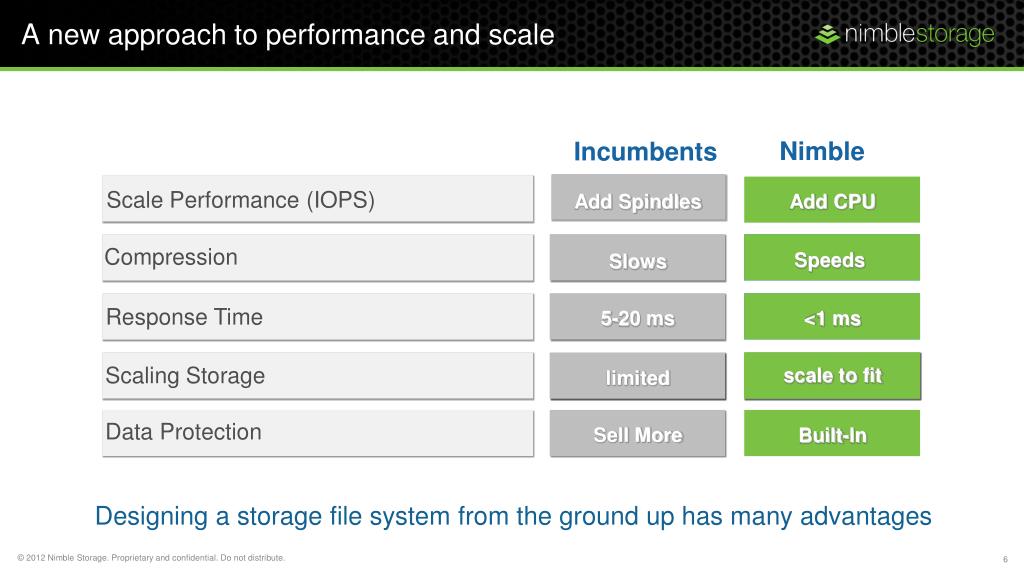Click the Nimble Storage logo icon
The image size is (1024, 576).
827,34
